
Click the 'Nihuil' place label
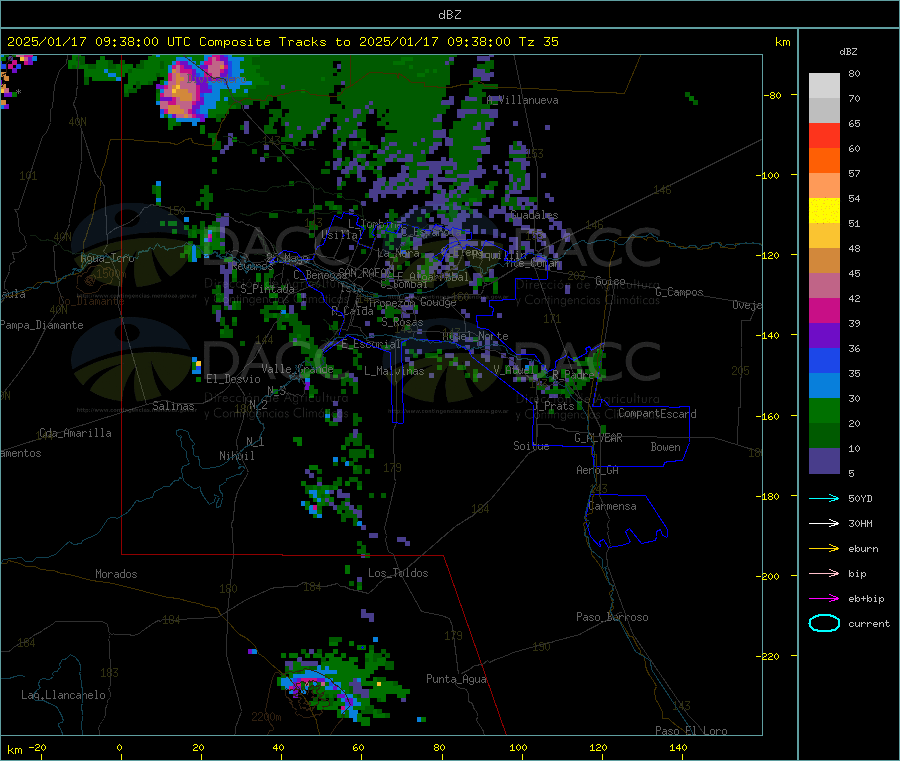236,456
